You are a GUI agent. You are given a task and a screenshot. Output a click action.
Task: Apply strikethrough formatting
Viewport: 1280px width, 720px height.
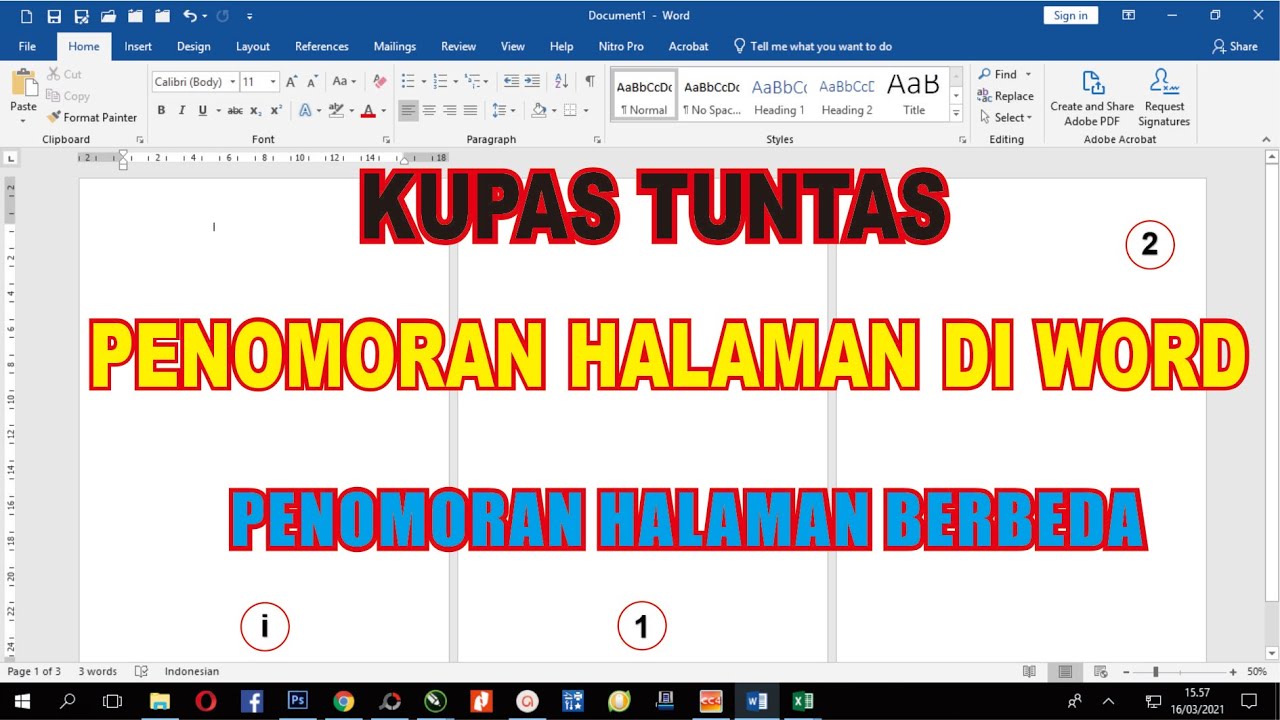(x=235, y=111)
